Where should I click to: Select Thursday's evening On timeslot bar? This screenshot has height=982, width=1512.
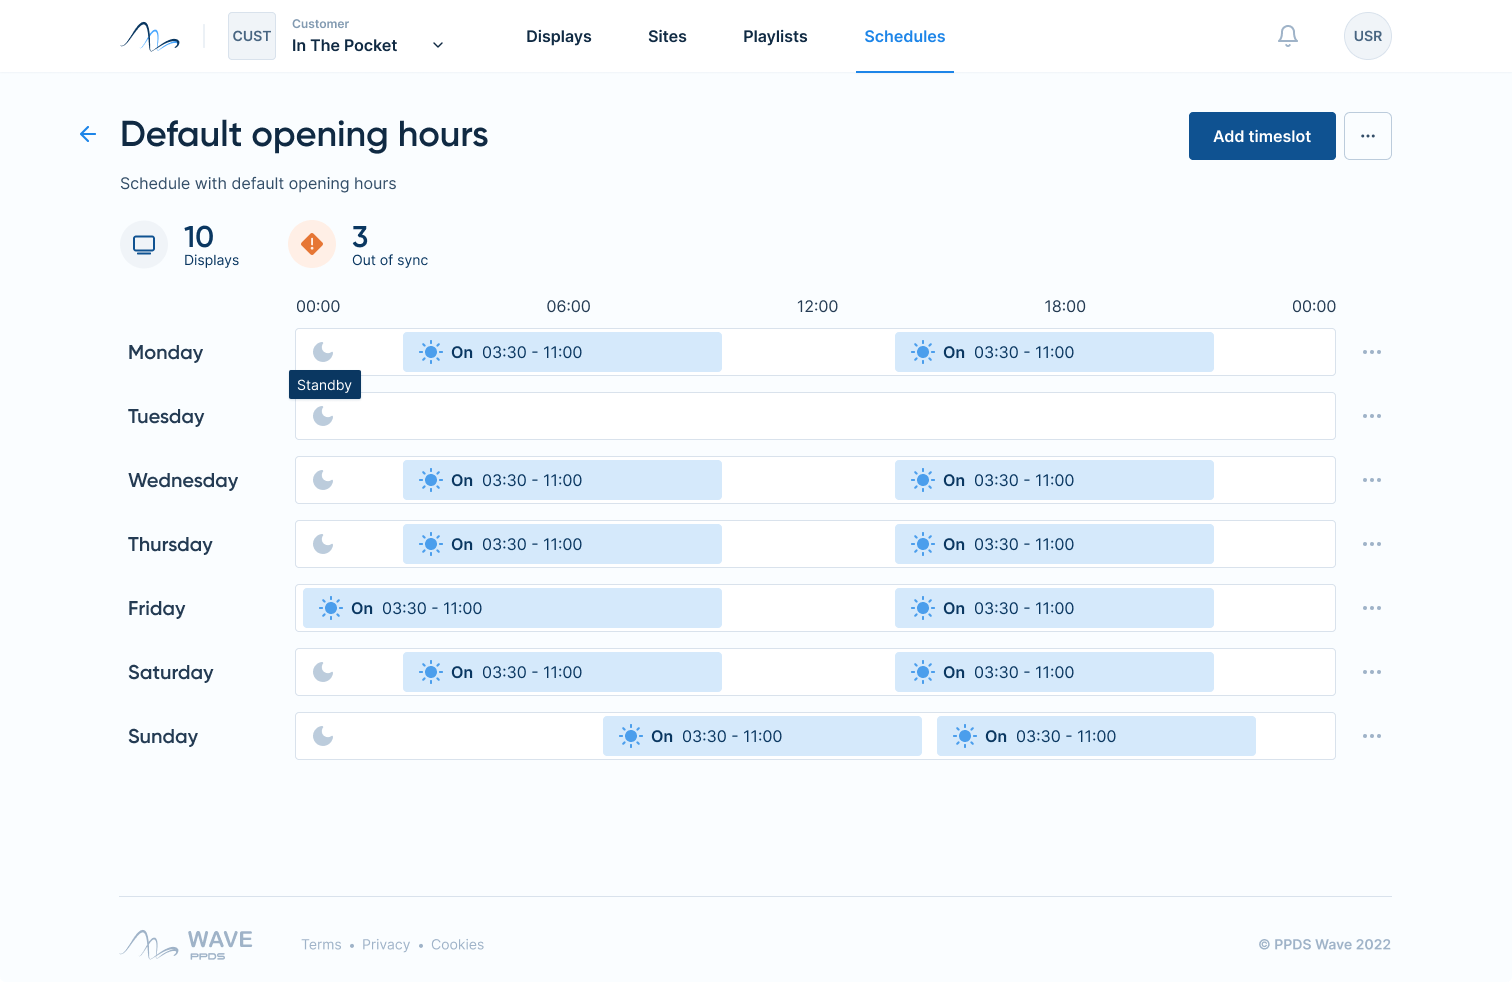(x=1054, y=544)
